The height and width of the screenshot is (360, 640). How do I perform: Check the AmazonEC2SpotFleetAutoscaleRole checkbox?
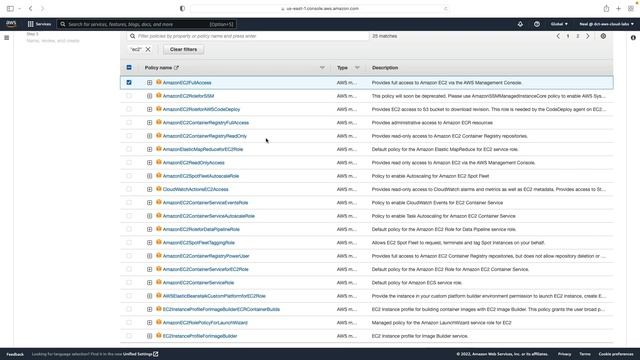(129, 176)
